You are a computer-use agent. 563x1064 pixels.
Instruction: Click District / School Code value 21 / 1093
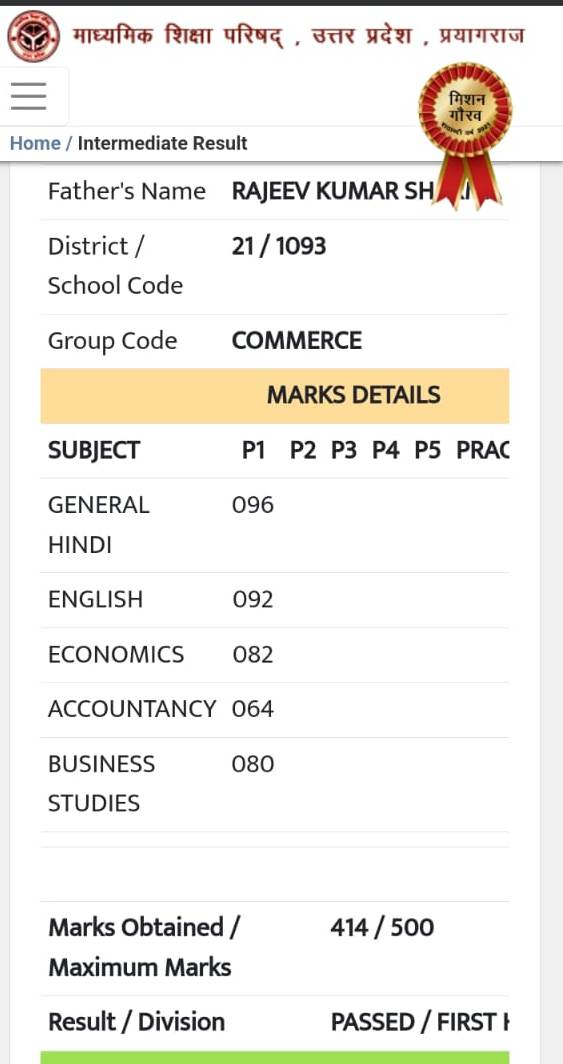(x=279, y=246)
